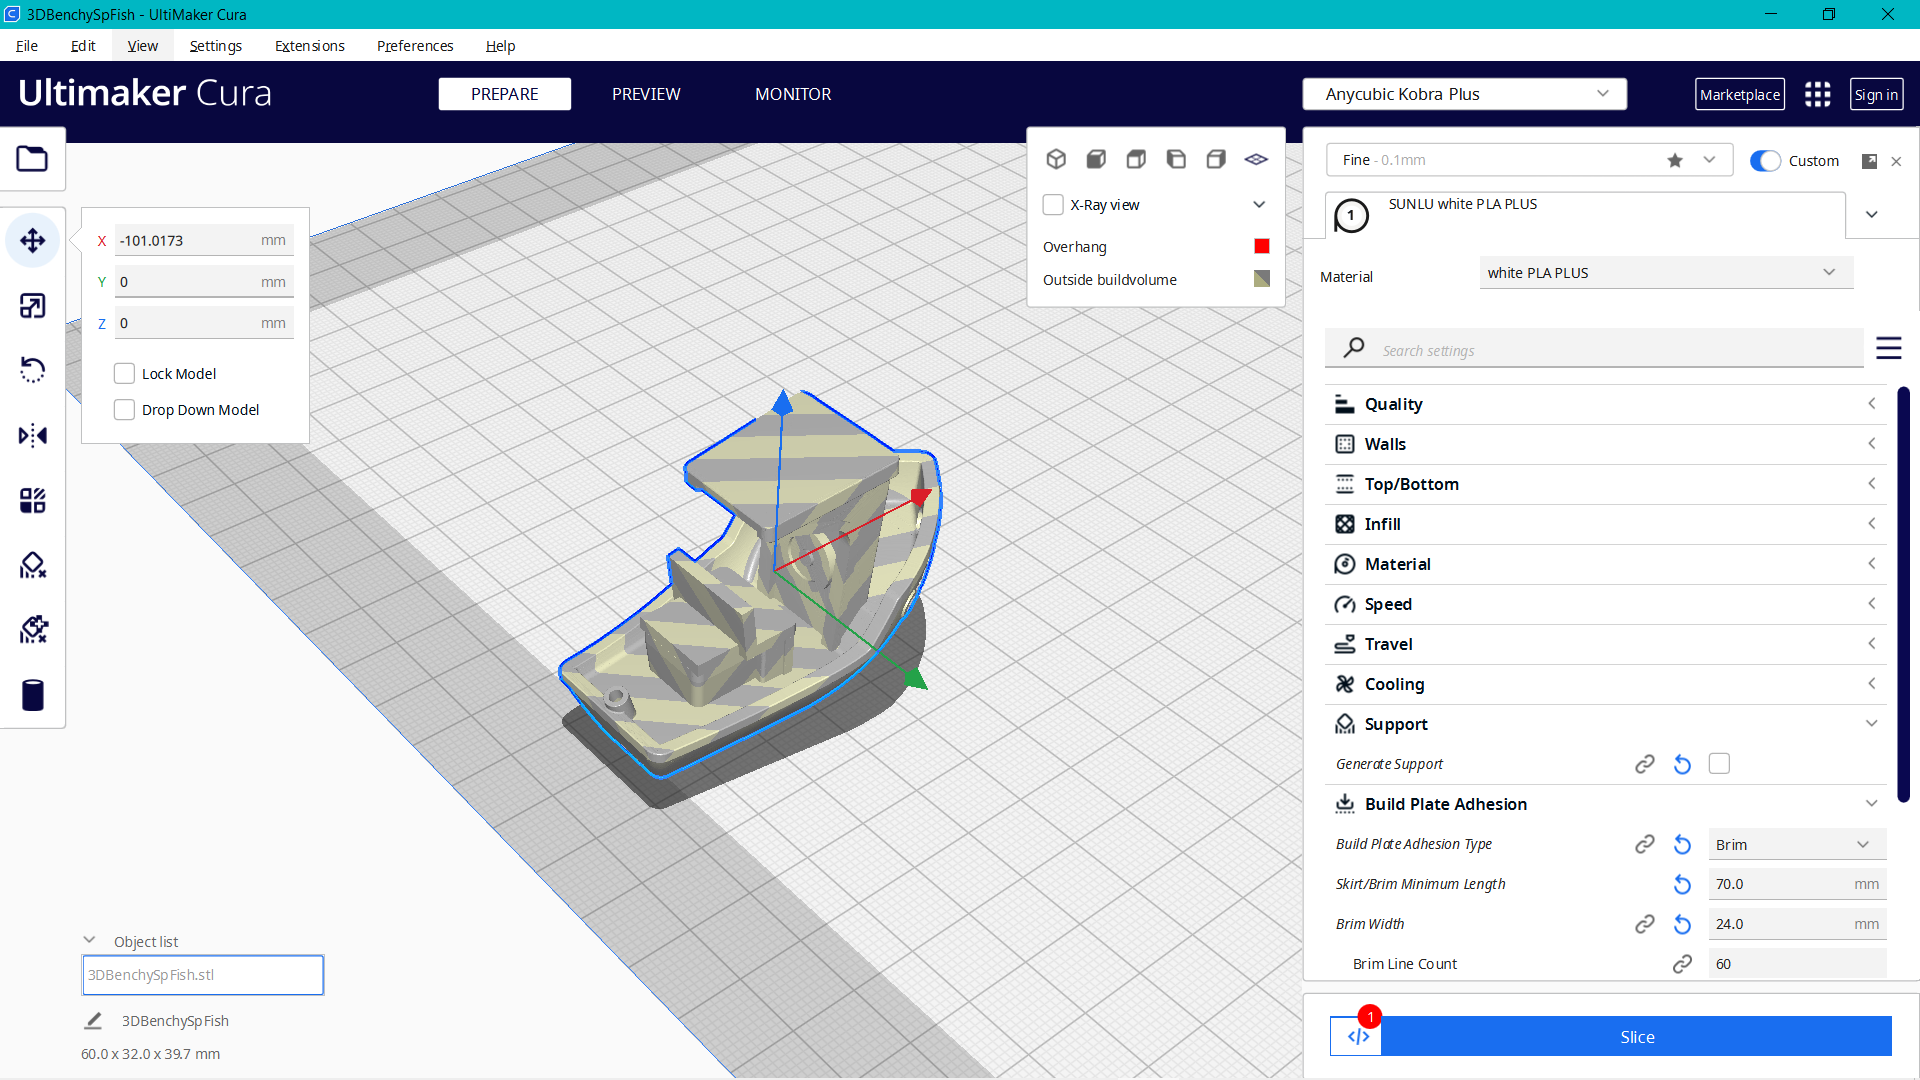Enable Generate Support

(x=1719, y=763)
